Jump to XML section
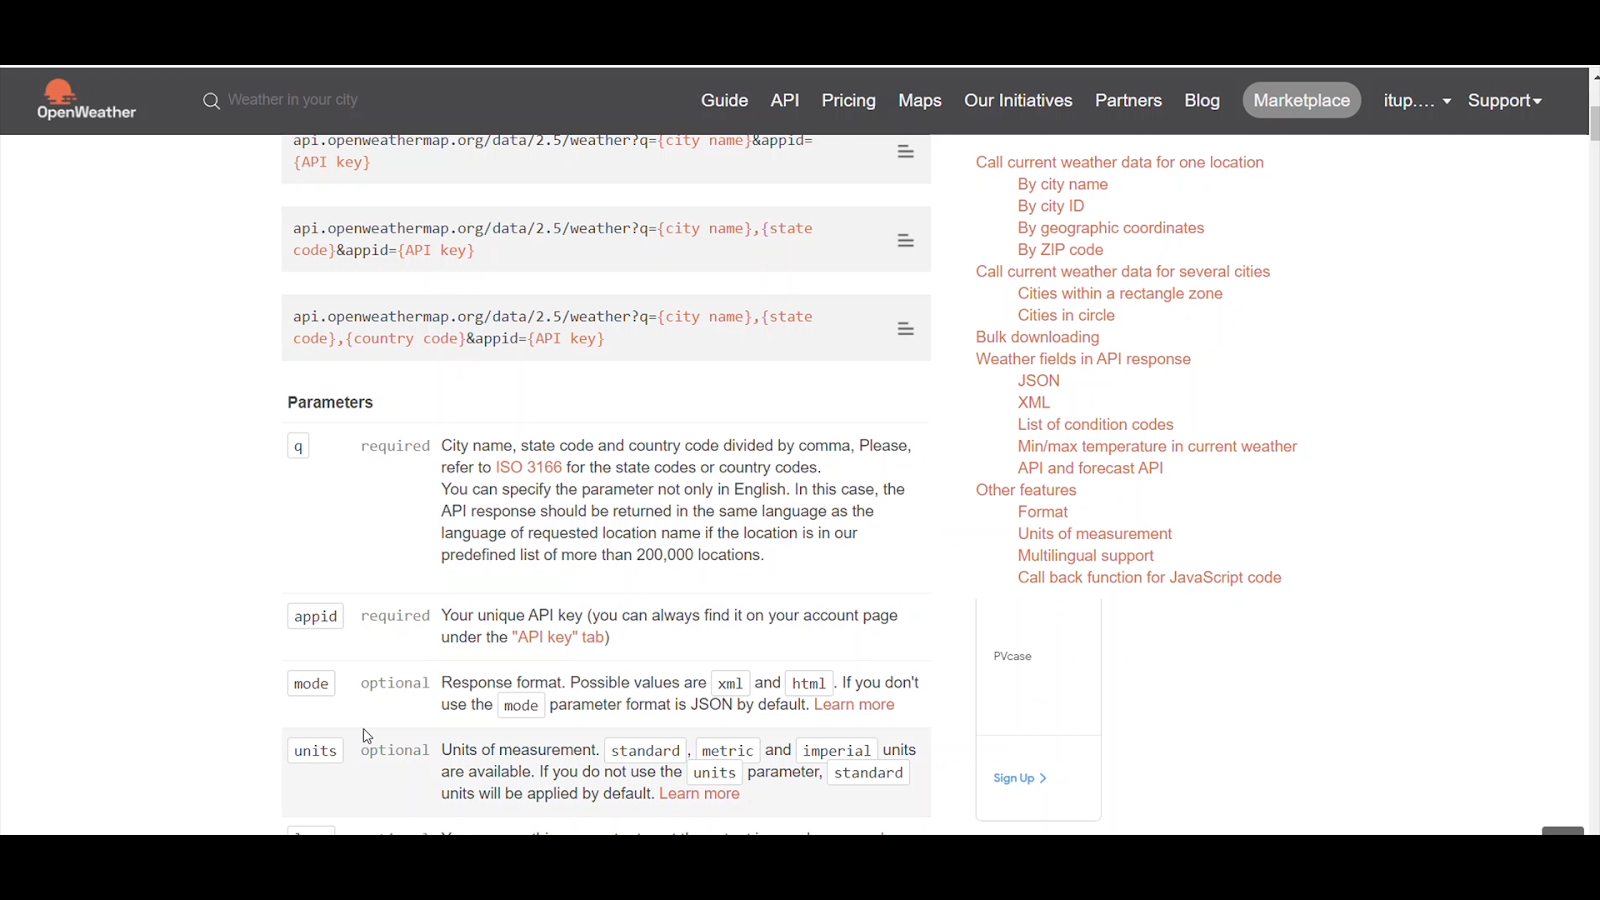 tap(1034, 403)
